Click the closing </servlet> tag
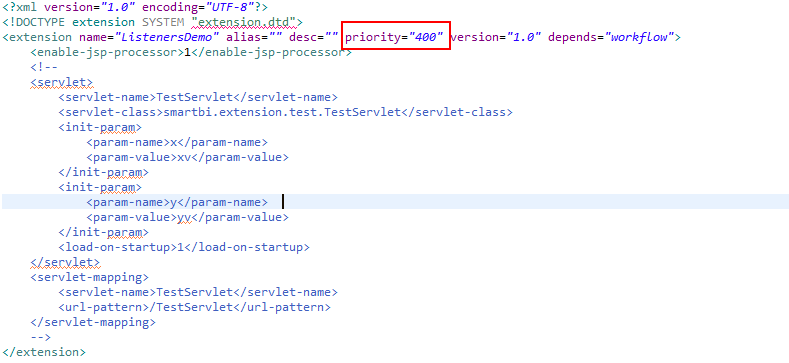 (65, 262)
